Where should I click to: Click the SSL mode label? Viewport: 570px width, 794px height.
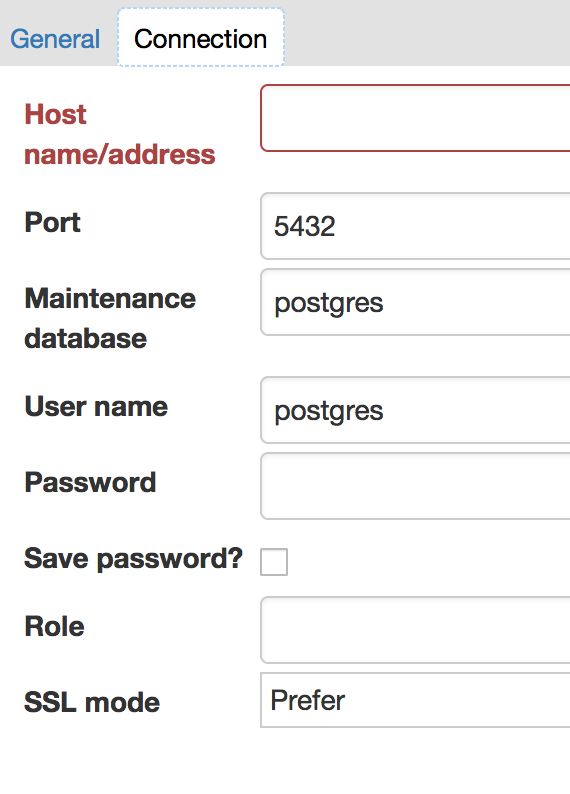92,702
